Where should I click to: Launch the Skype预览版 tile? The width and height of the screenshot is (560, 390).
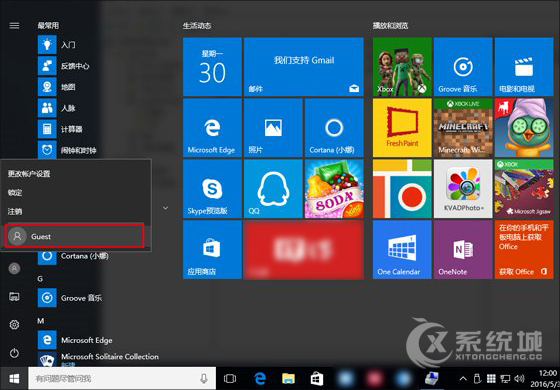click(x=212, y=189)
